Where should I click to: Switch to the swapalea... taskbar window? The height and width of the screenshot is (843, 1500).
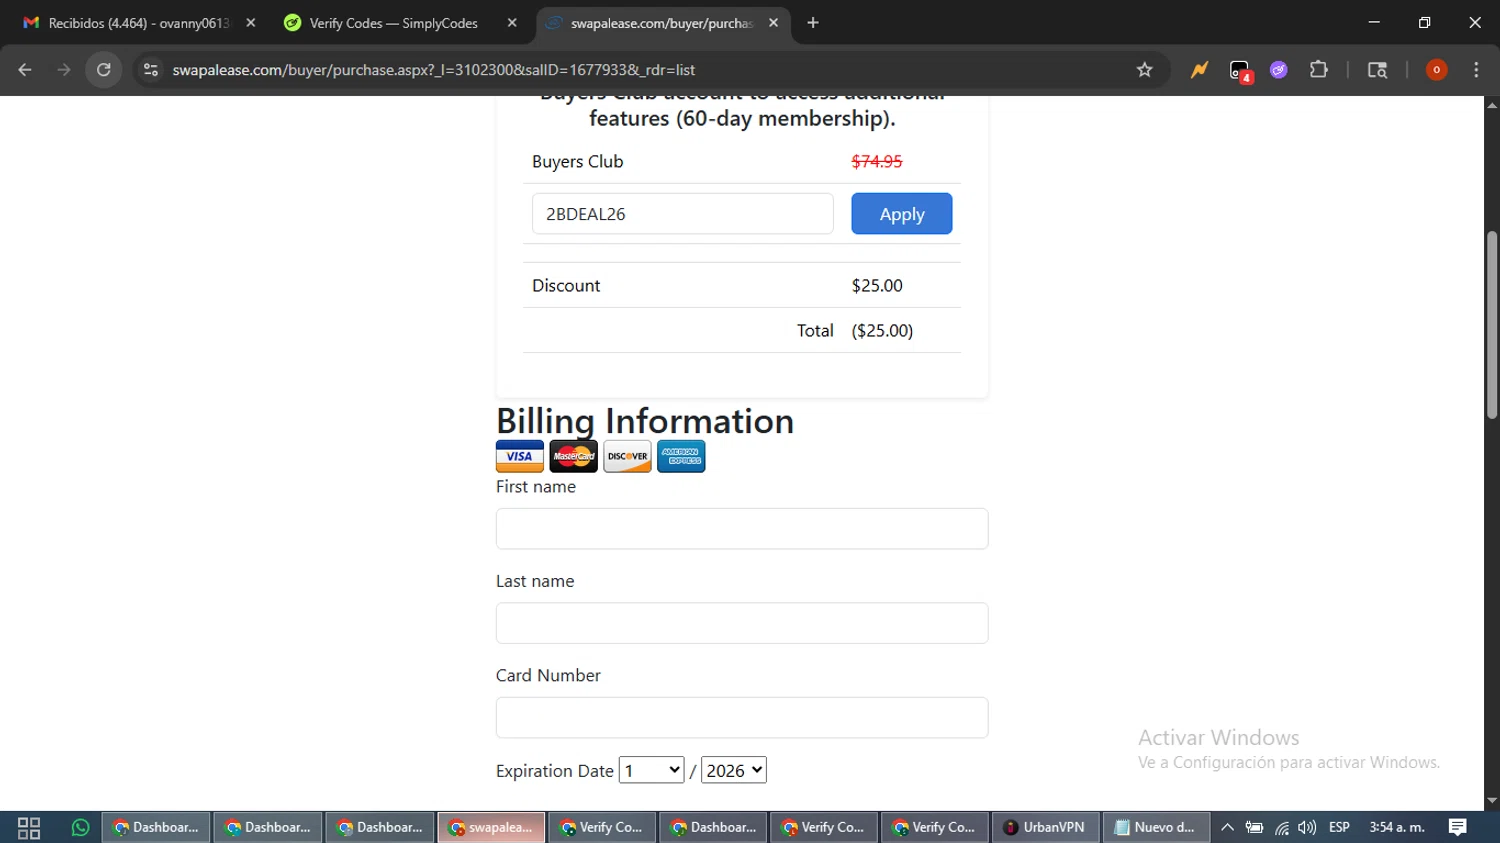tap(491, 828)
